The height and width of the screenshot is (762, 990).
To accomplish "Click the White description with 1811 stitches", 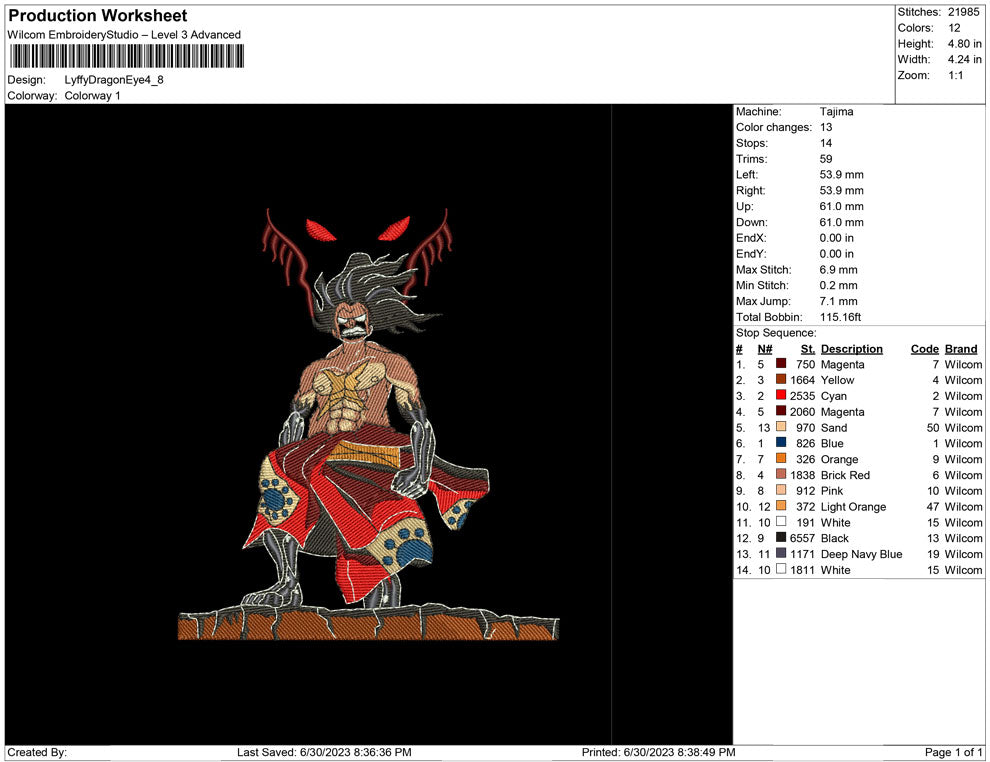I will pos(835,569).
